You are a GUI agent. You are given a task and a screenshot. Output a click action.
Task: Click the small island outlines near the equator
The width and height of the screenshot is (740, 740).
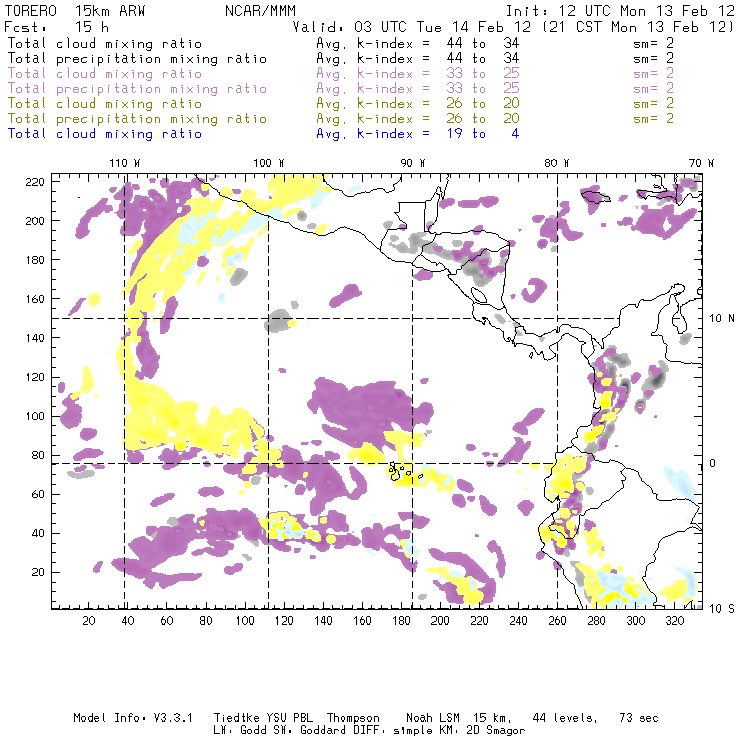tap(404, 472)
